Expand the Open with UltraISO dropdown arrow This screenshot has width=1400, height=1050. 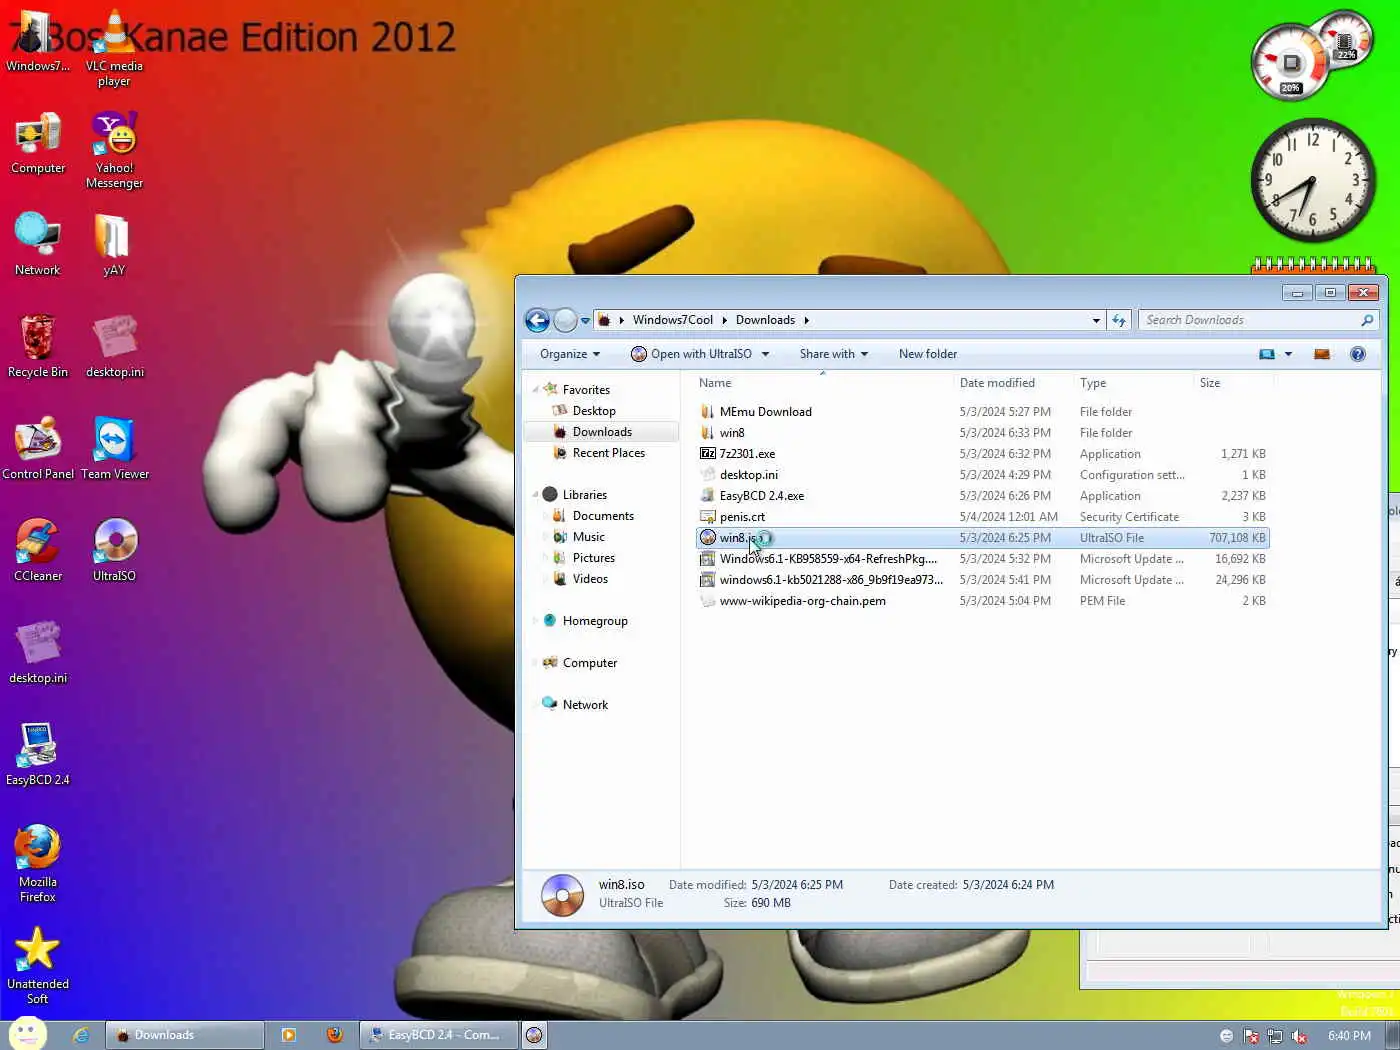765,354
